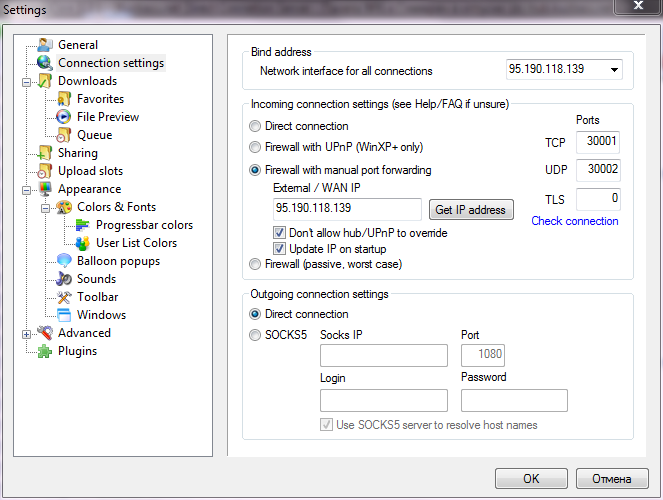Click the Get IP address button
This screenshot has width=663, height=500.
471,210
